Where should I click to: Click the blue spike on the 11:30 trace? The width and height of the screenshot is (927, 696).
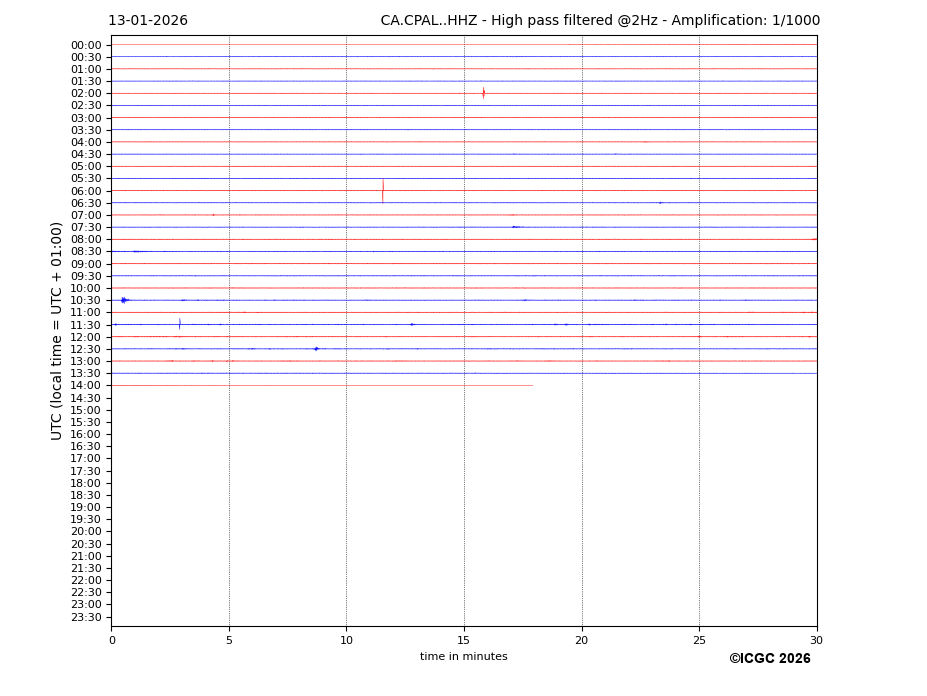(180, 324)
